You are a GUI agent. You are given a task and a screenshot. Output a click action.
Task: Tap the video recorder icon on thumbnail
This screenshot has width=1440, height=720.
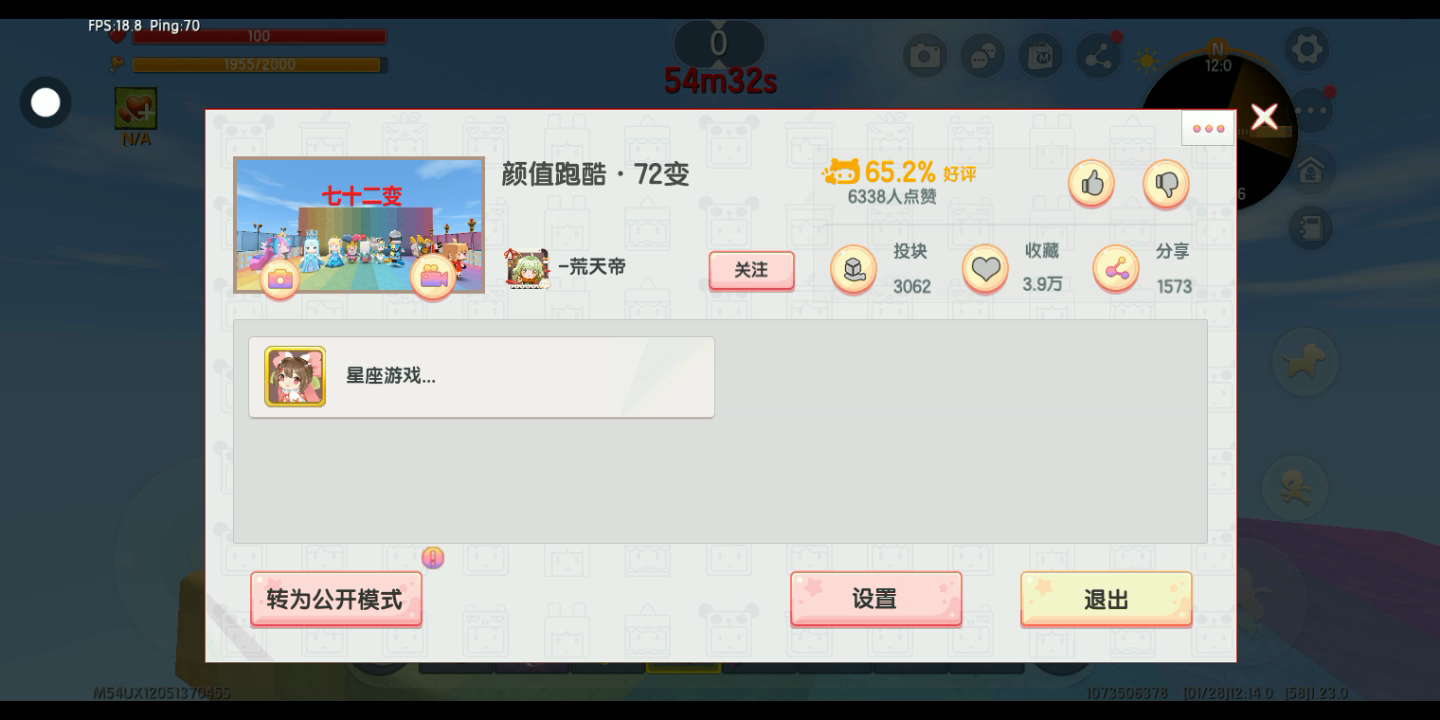tap(433, 277)
